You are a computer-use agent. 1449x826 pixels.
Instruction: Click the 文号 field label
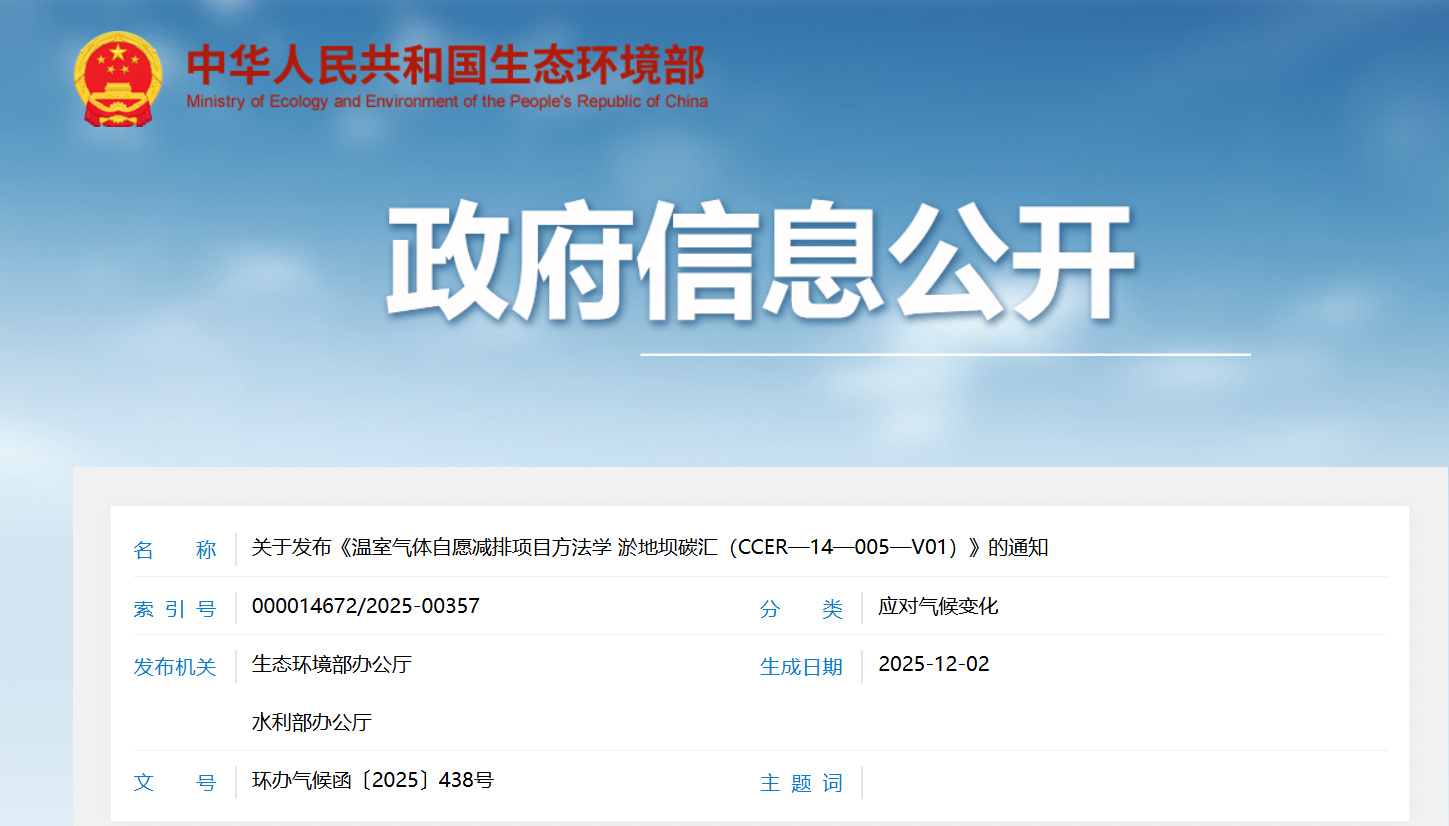coord(175,783)
